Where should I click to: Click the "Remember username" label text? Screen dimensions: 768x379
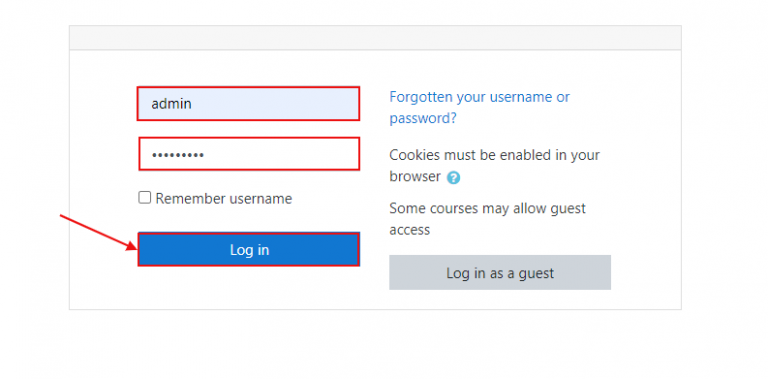point(224,199)
